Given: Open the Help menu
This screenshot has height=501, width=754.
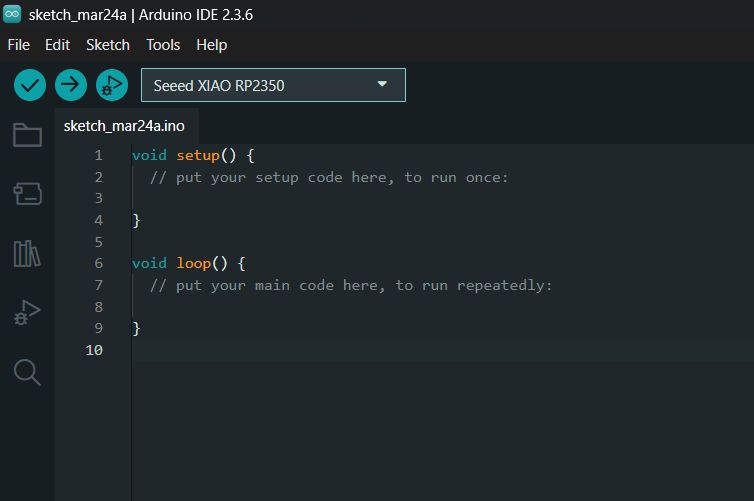Looking at the screenshot, I should (x=212, y=45).
